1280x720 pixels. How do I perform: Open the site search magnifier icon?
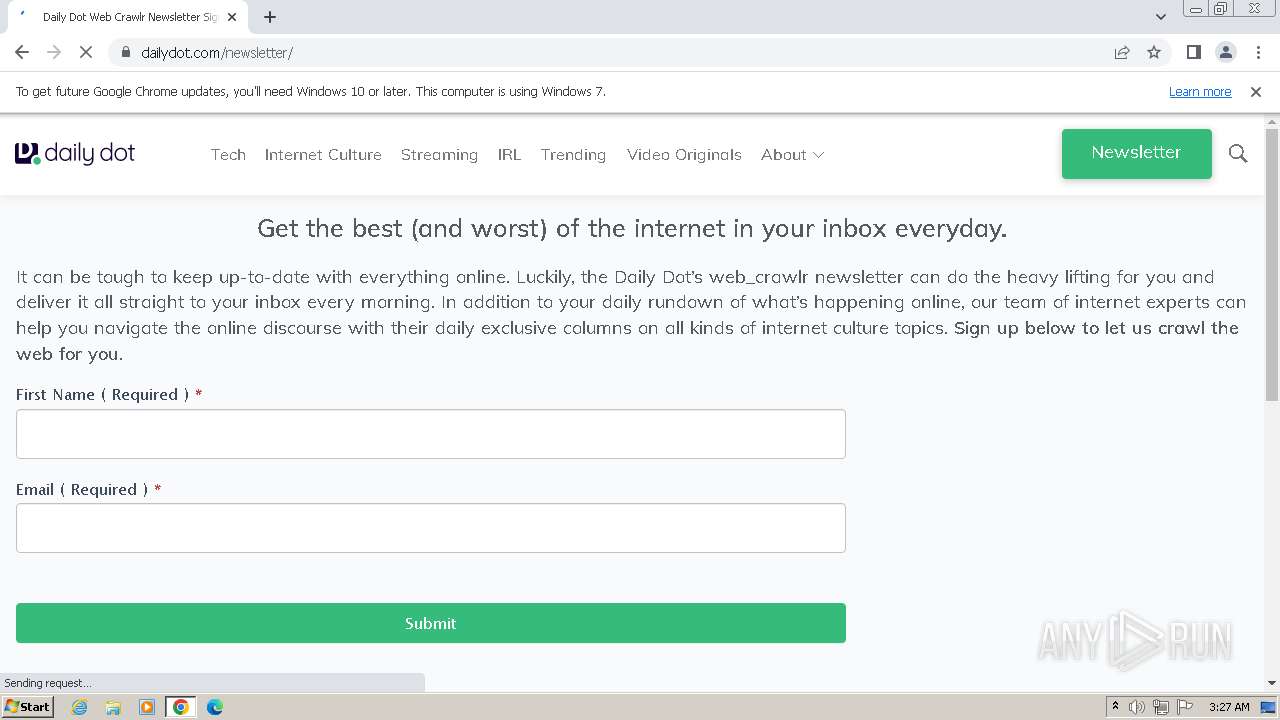point(1238,154)
